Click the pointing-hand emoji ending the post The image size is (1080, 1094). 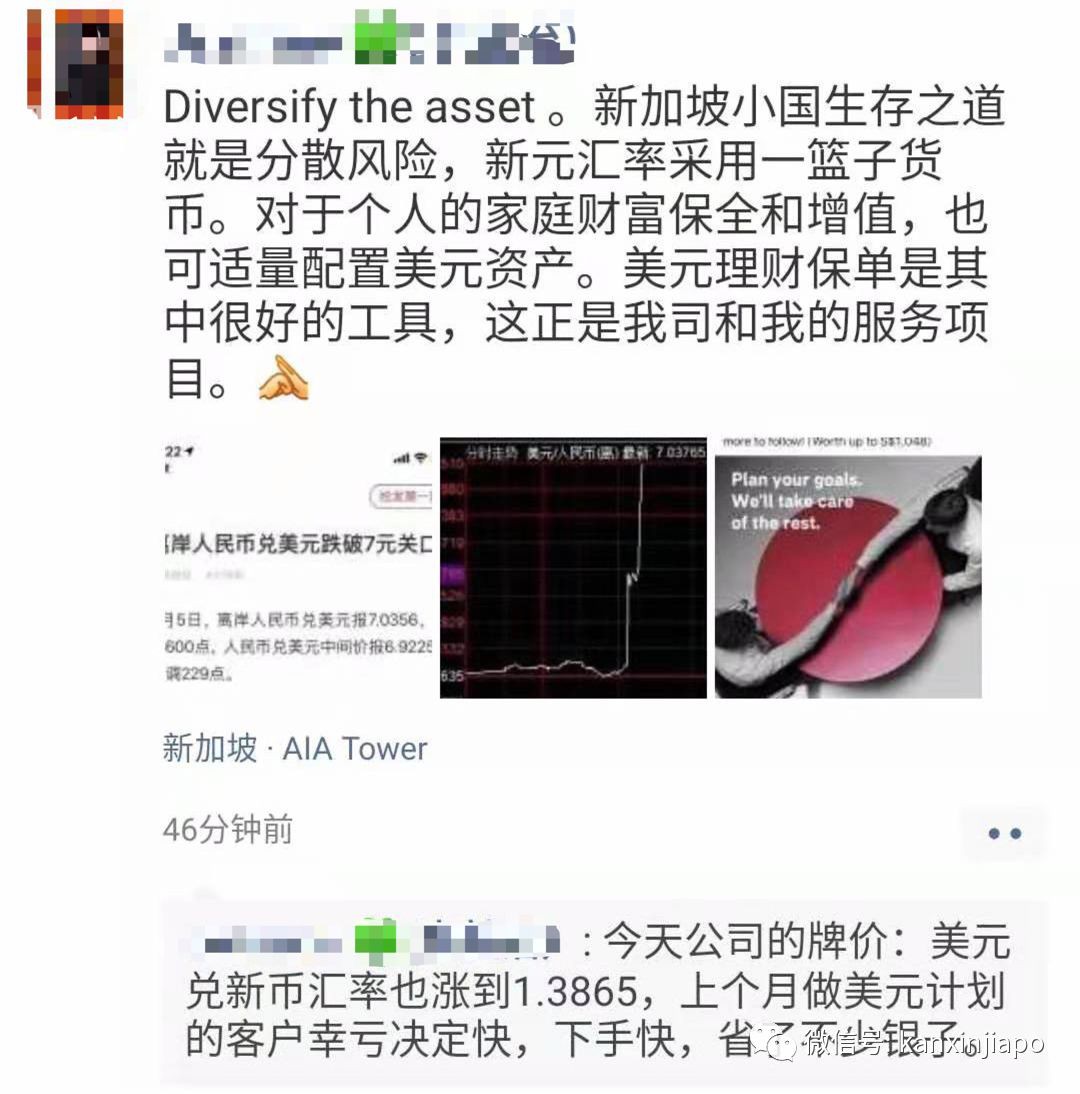pyautogui.click(x=283, y=378)
